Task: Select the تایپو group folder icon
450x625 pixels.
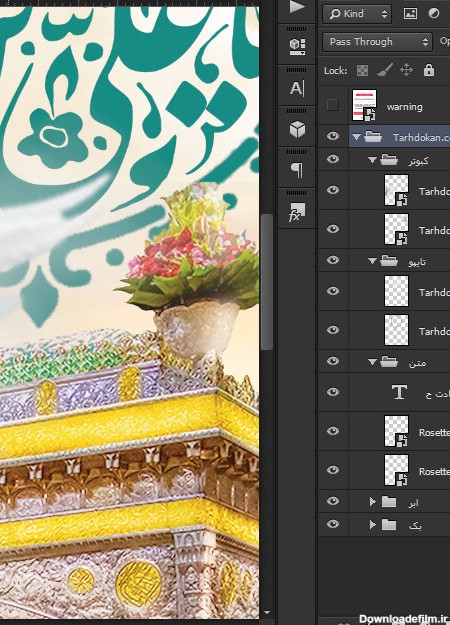Action: (389, 261)
